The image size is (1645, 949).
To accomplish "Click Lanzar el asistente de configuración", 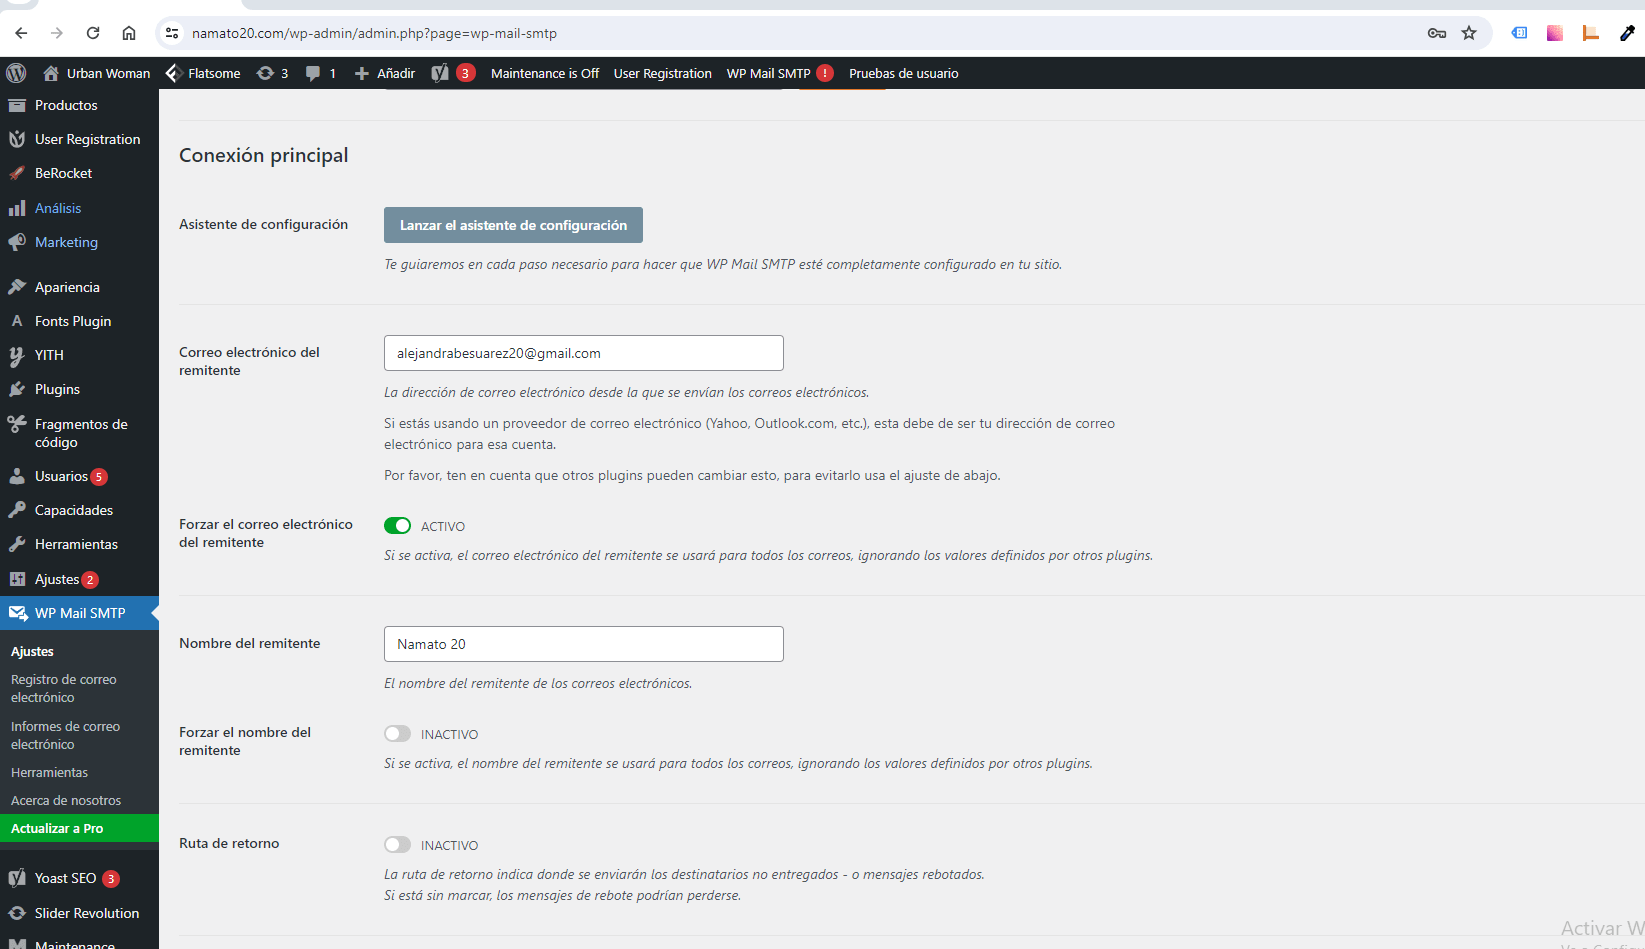I will pyautogui.click(x=513, y=225).
